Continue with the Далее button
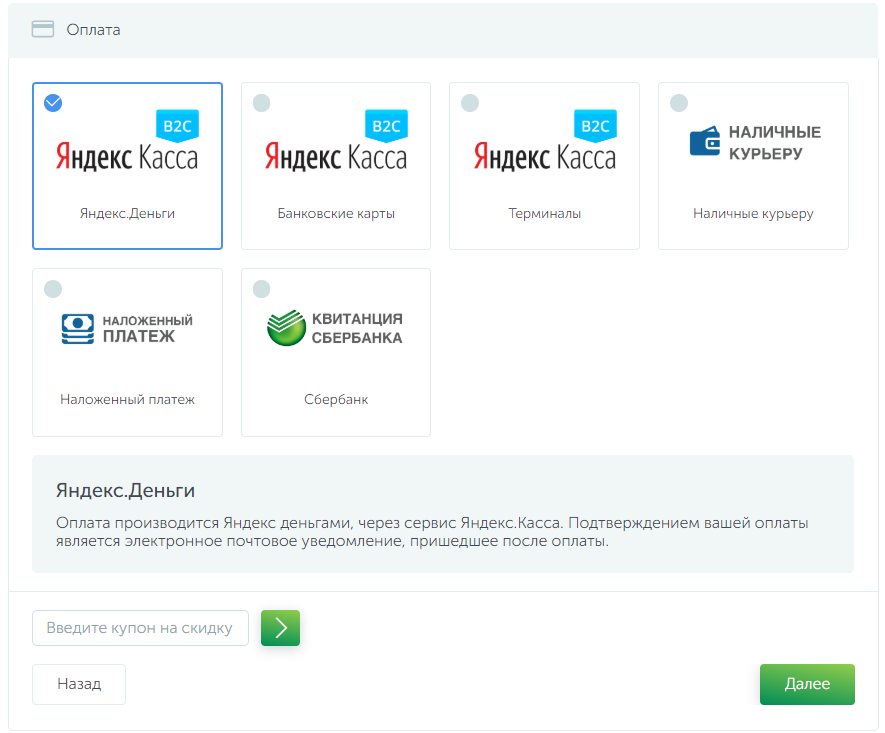 pyautogui.click(x=807, y=684)
